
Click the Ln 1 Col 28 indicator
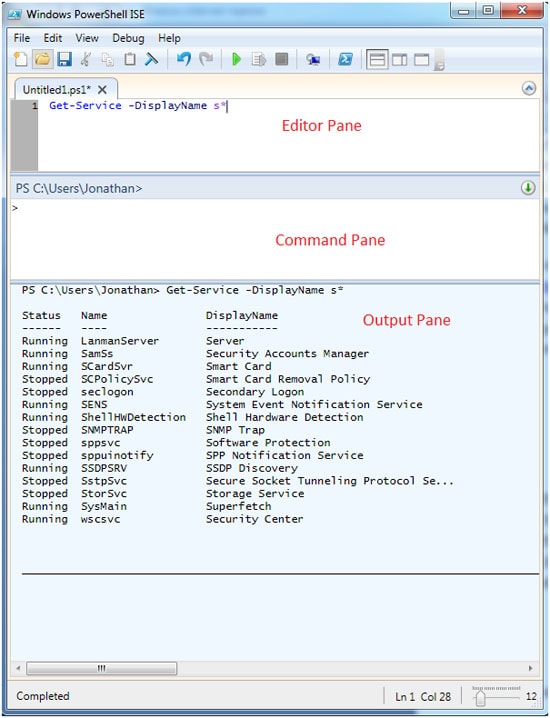point(423,697)
